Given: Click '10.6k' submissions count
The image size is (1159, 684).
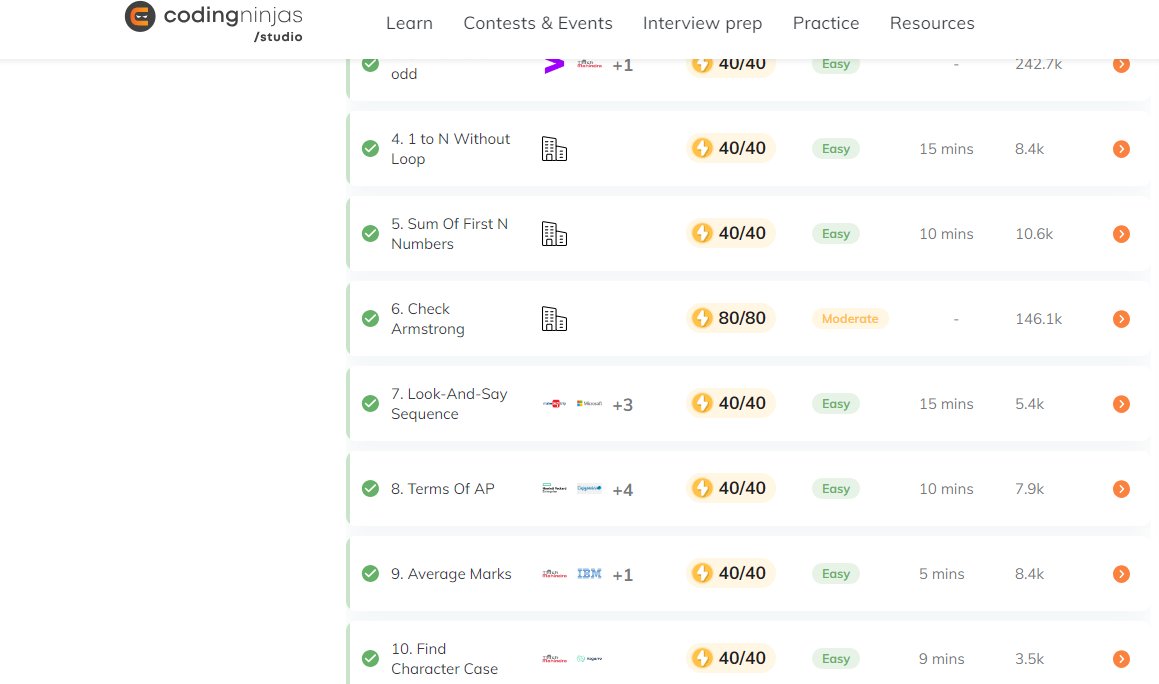Looking at the screenshot, I should coord(1034,234).
